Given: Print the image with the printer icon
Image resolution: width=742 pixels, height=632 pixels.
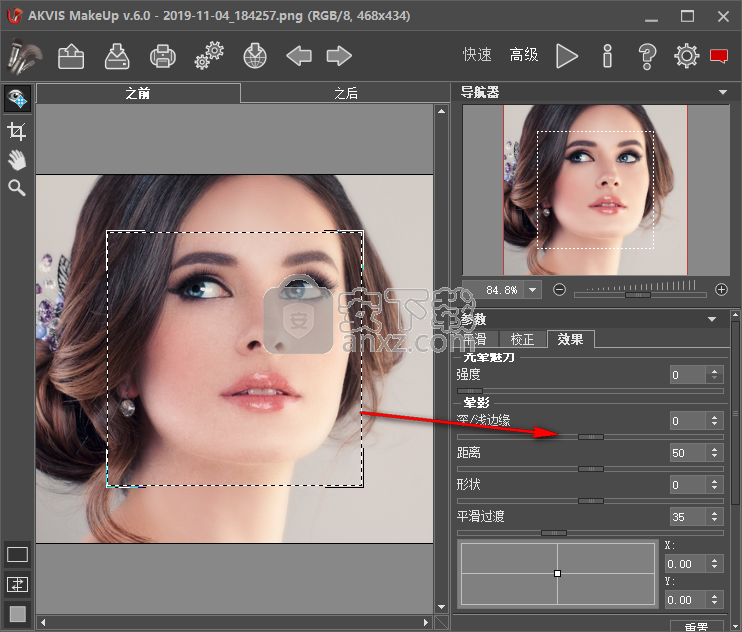Looking at the screenshot, I should click(163, 56).
